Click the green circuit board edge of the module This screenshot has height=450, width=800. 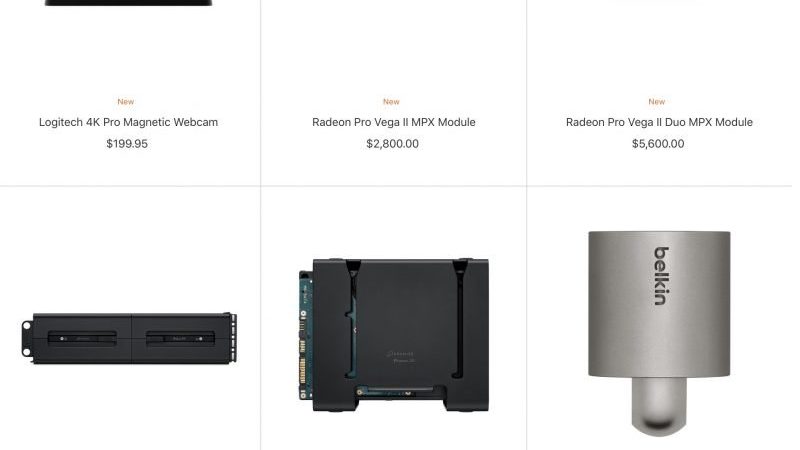305,335
